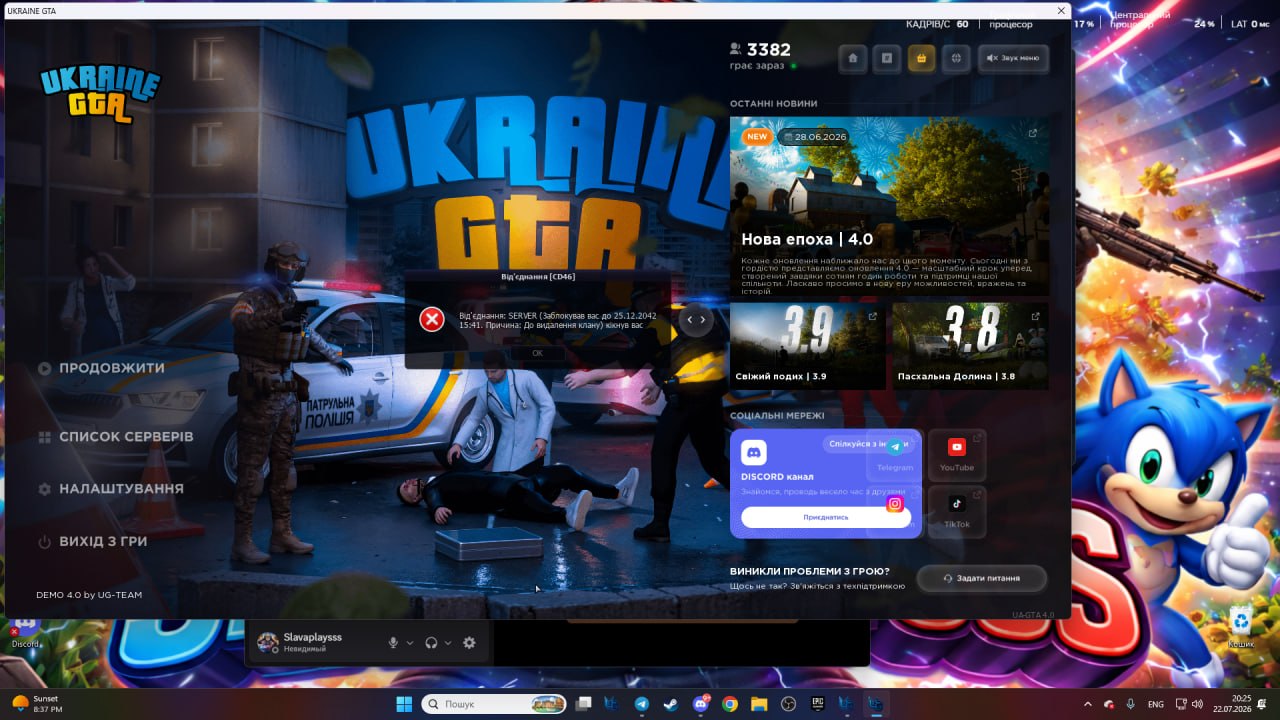Screen dimensions: 1280x720
Task: Click the NEW badge on news
Action: point(757,137)
